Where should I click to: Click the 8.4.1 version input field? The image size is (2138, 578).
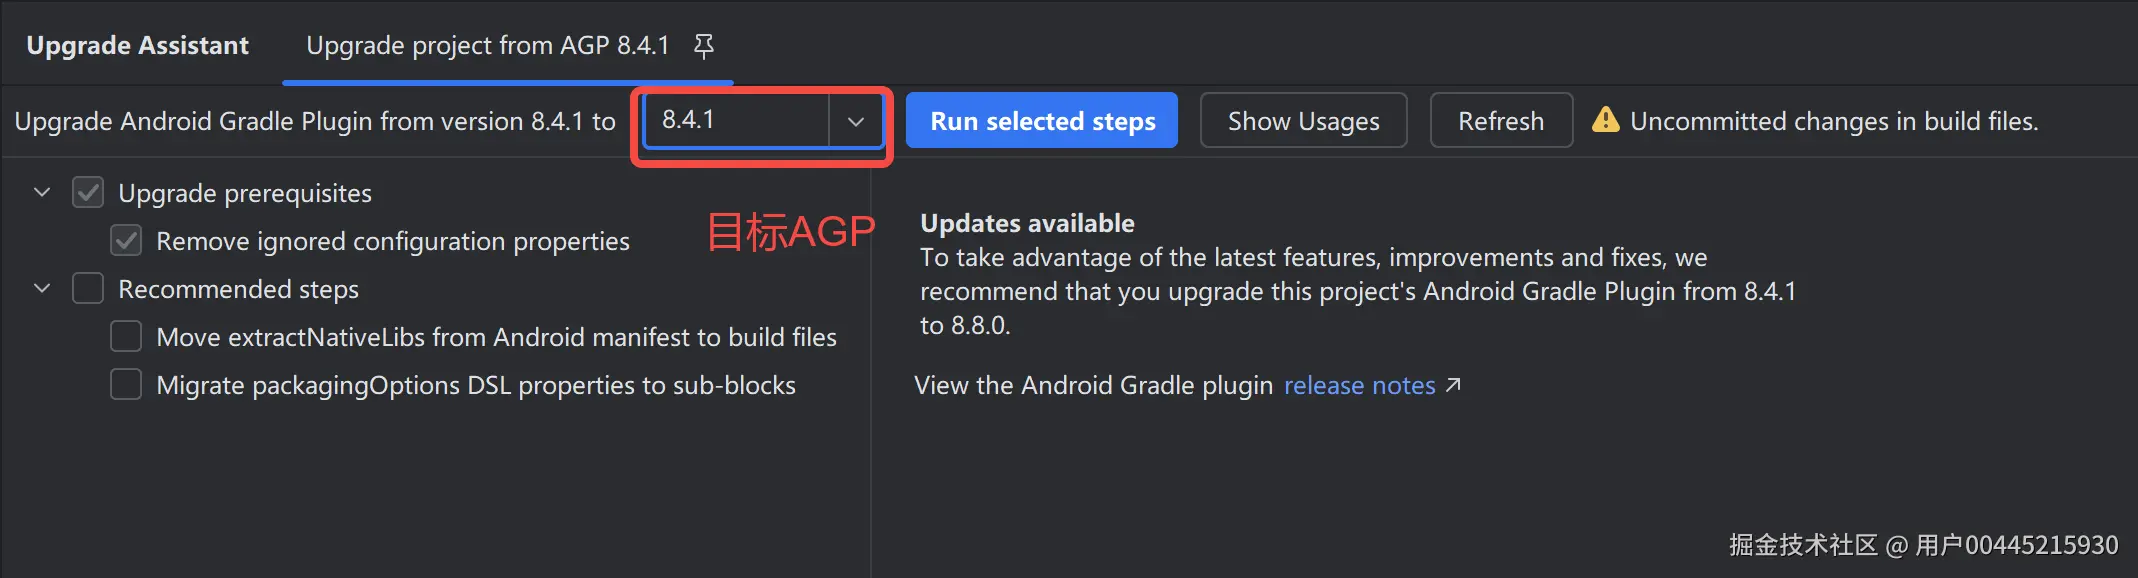coord(737,121)
